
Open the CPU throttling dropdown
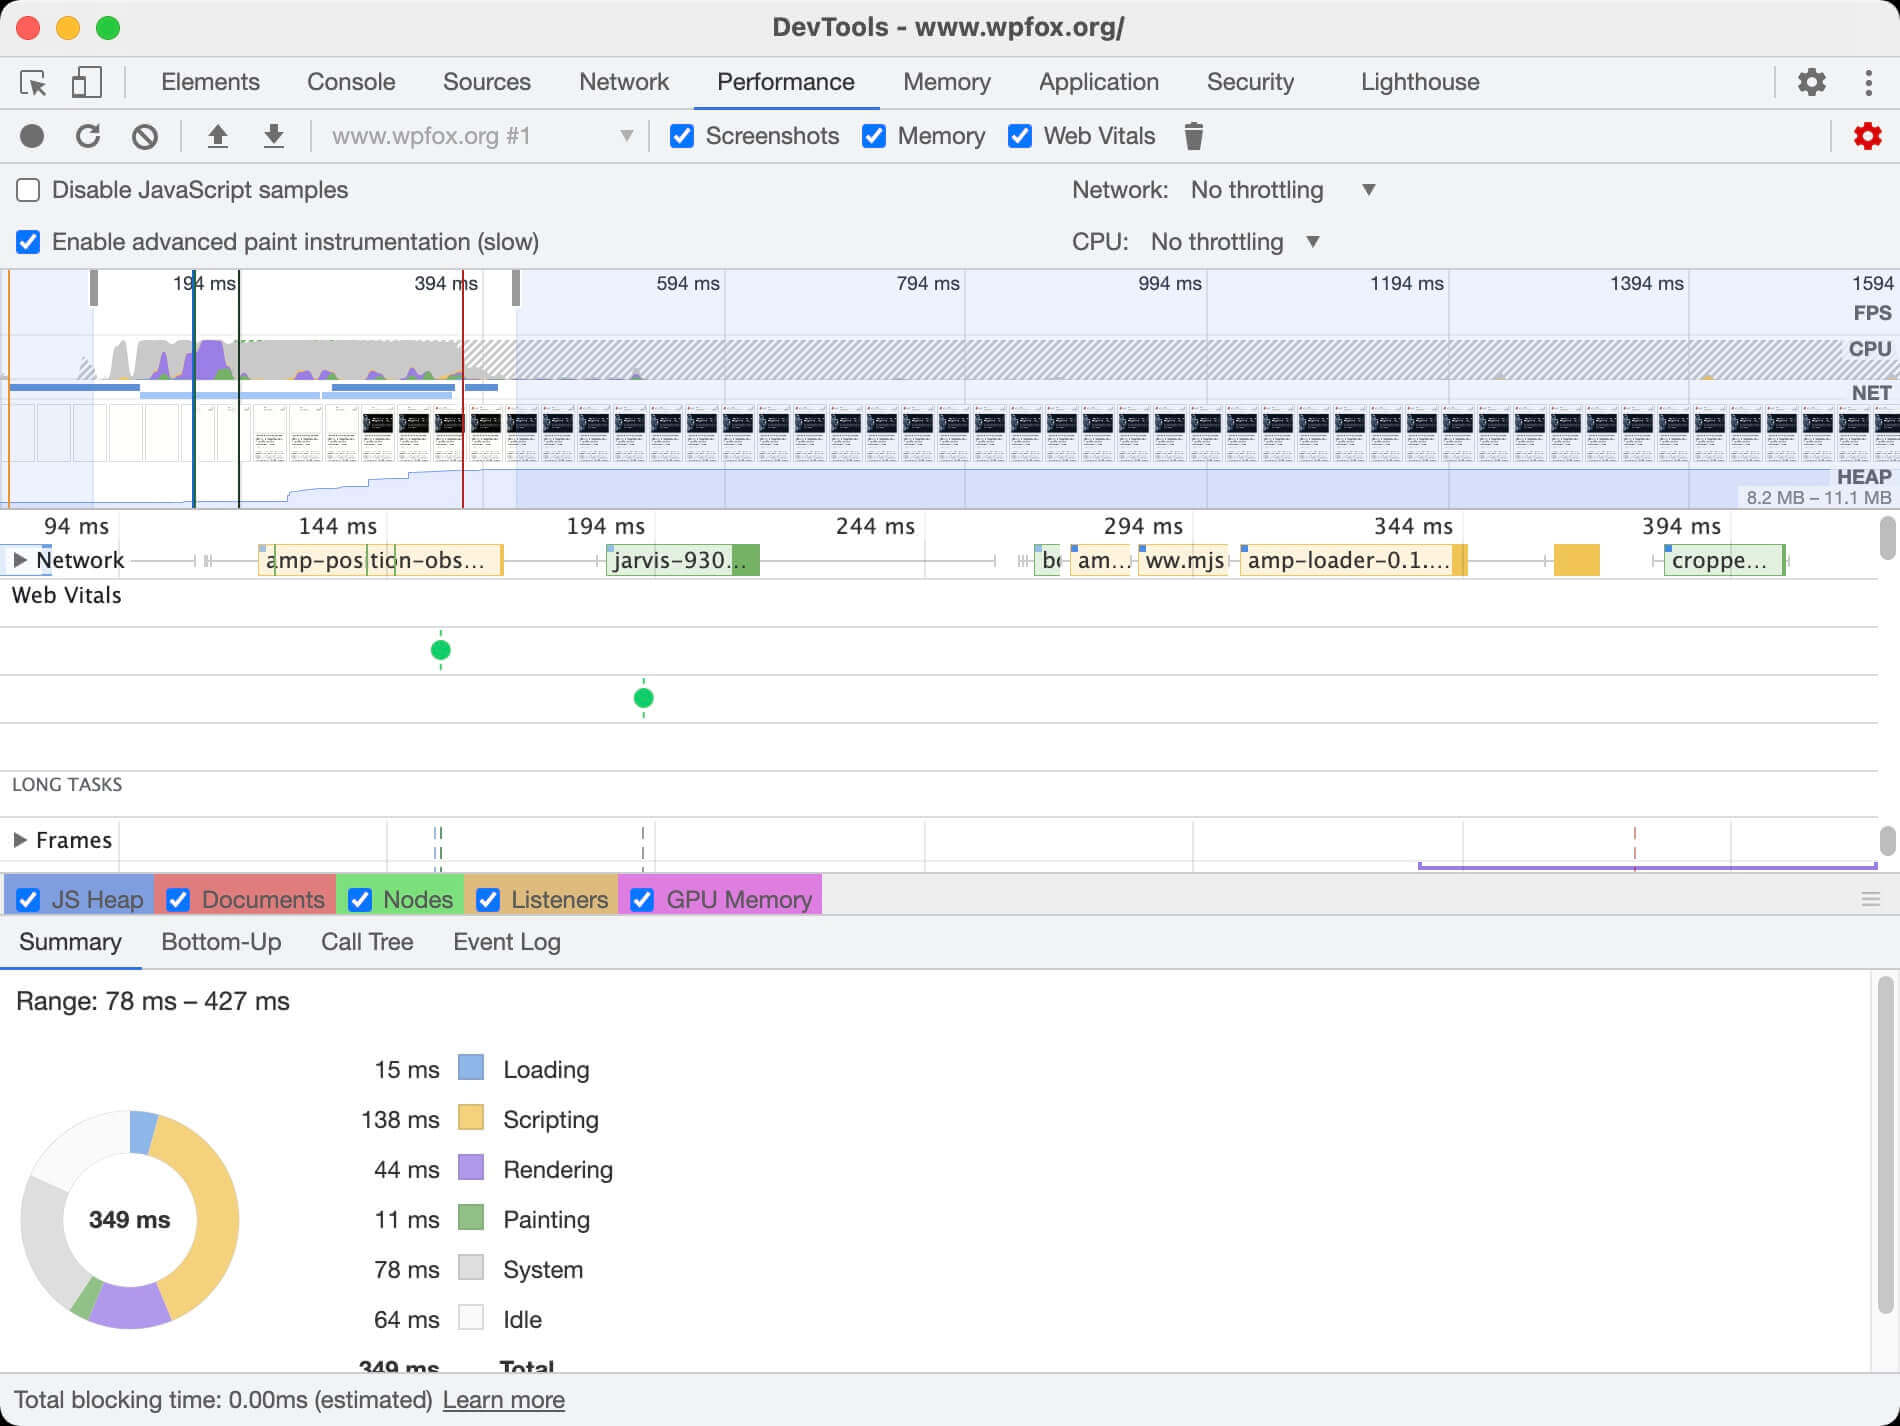point(1235,242)
